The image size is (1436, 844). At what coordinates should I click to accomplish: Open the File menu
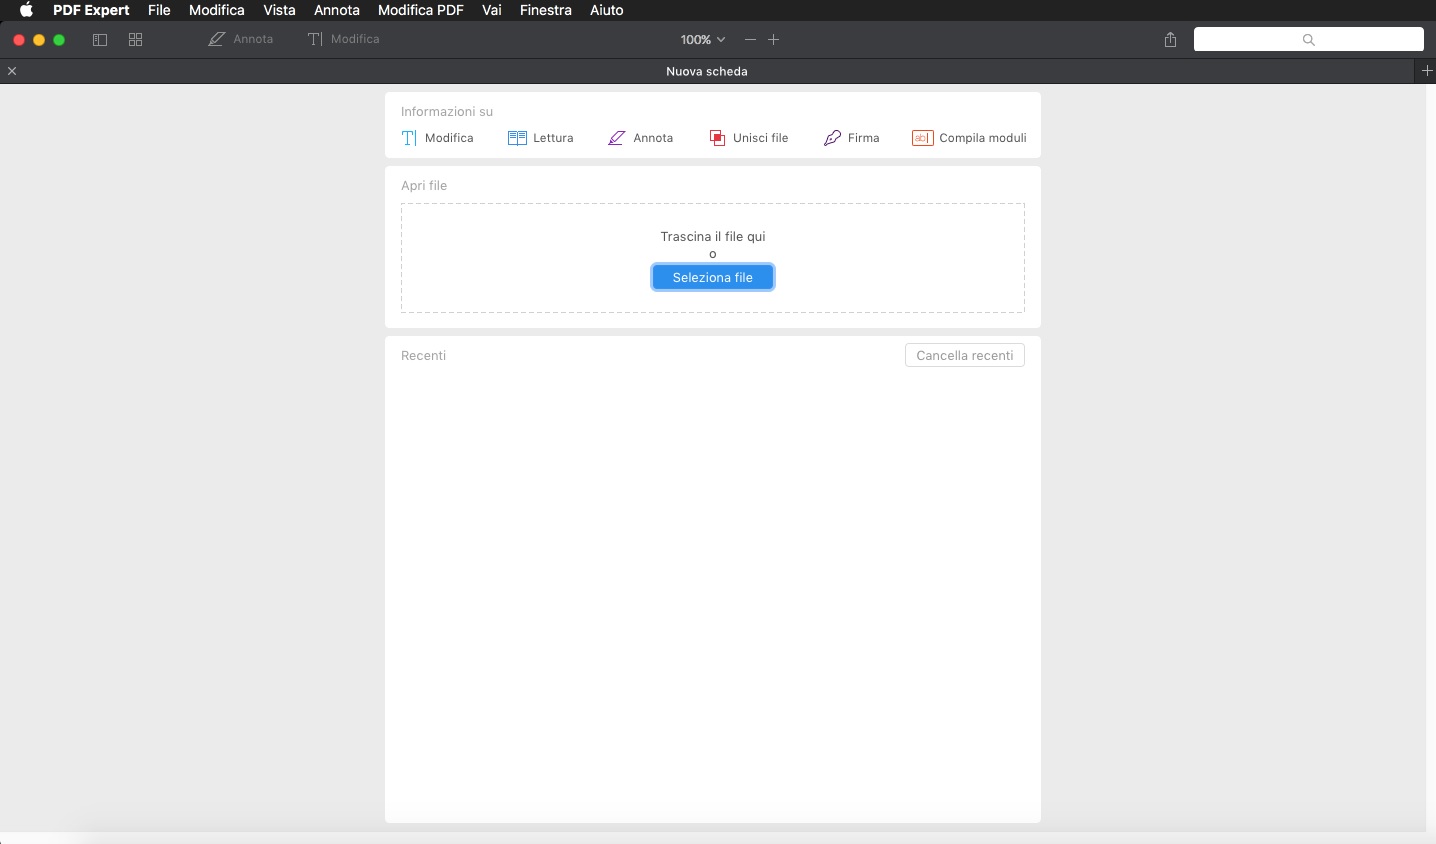pyautogui.click(x=159, y=10)
